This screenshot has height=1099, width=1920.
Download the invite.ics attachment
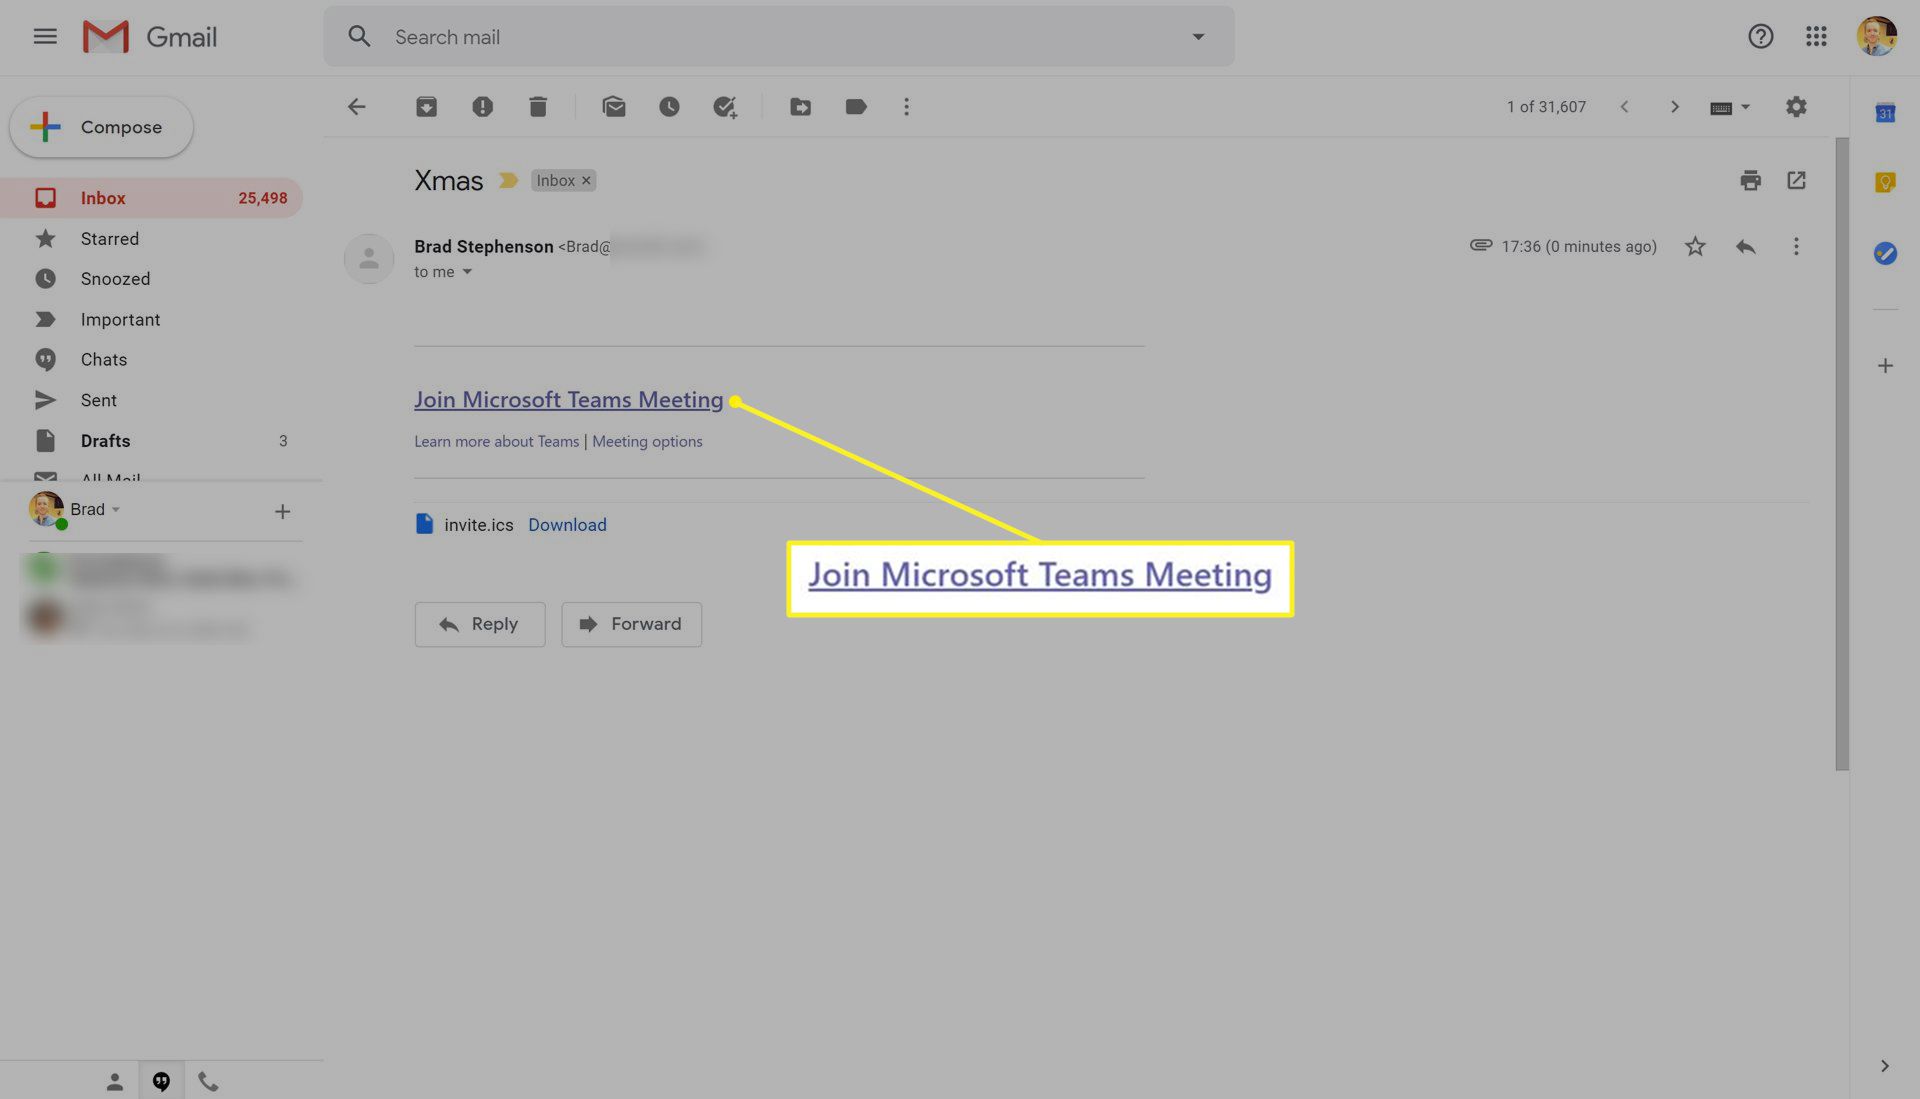click(567, 525)
